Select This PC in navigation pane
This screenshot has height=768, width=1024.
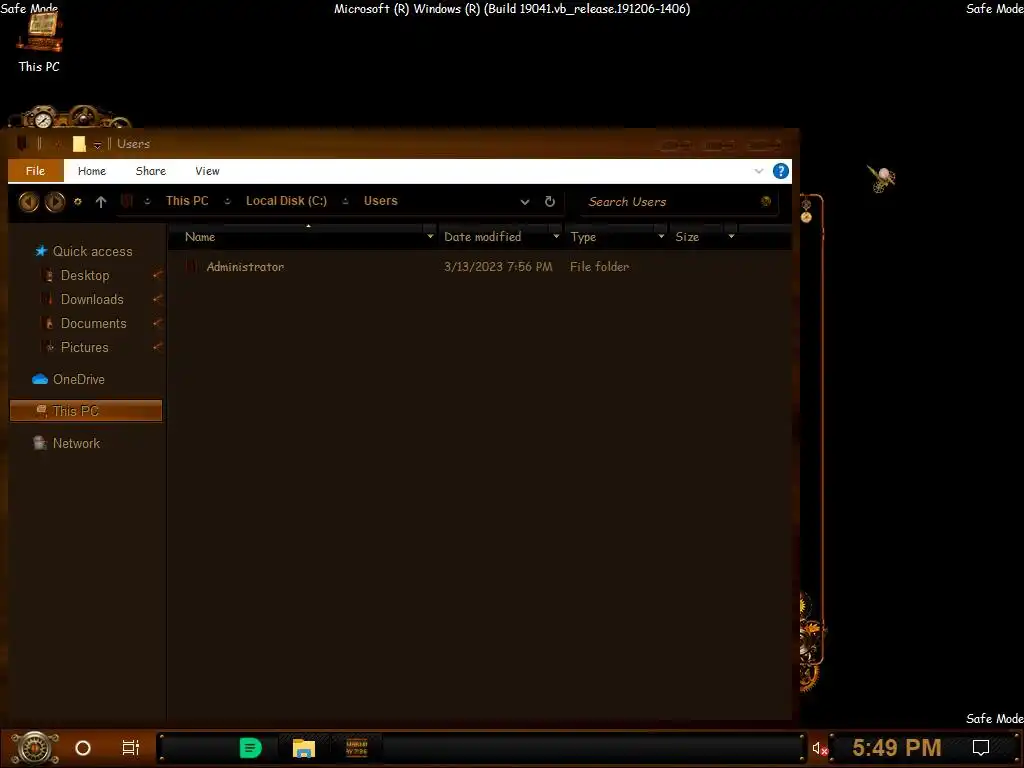(86, 411)
